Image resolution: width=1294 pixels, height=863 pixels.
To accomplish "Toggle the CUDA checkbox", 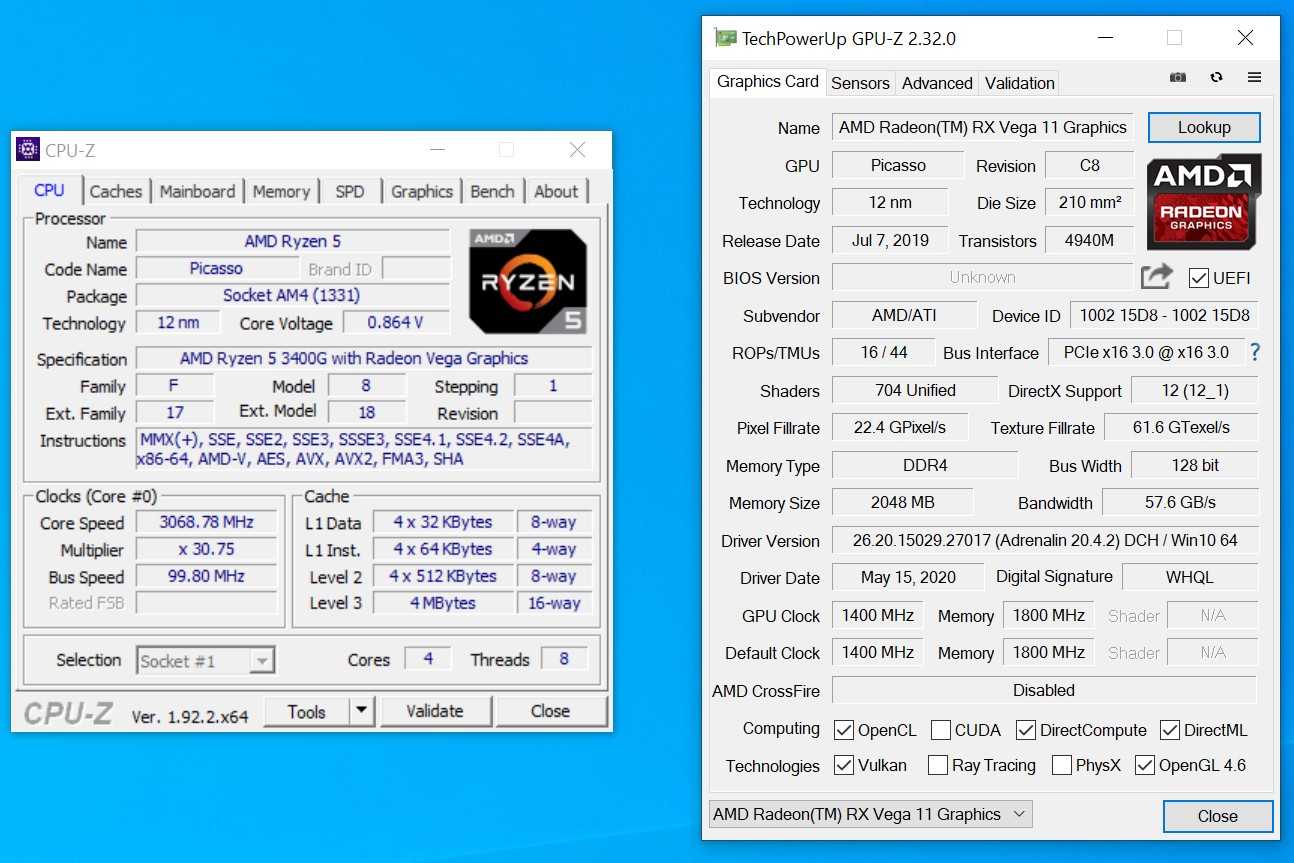I will 940,730.
